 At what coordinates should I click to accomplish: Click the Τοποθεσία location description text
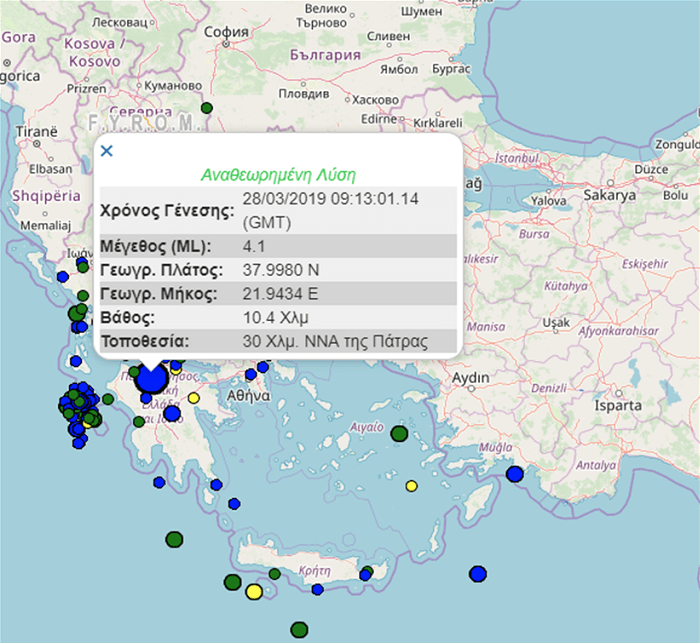tap(335, 342)
